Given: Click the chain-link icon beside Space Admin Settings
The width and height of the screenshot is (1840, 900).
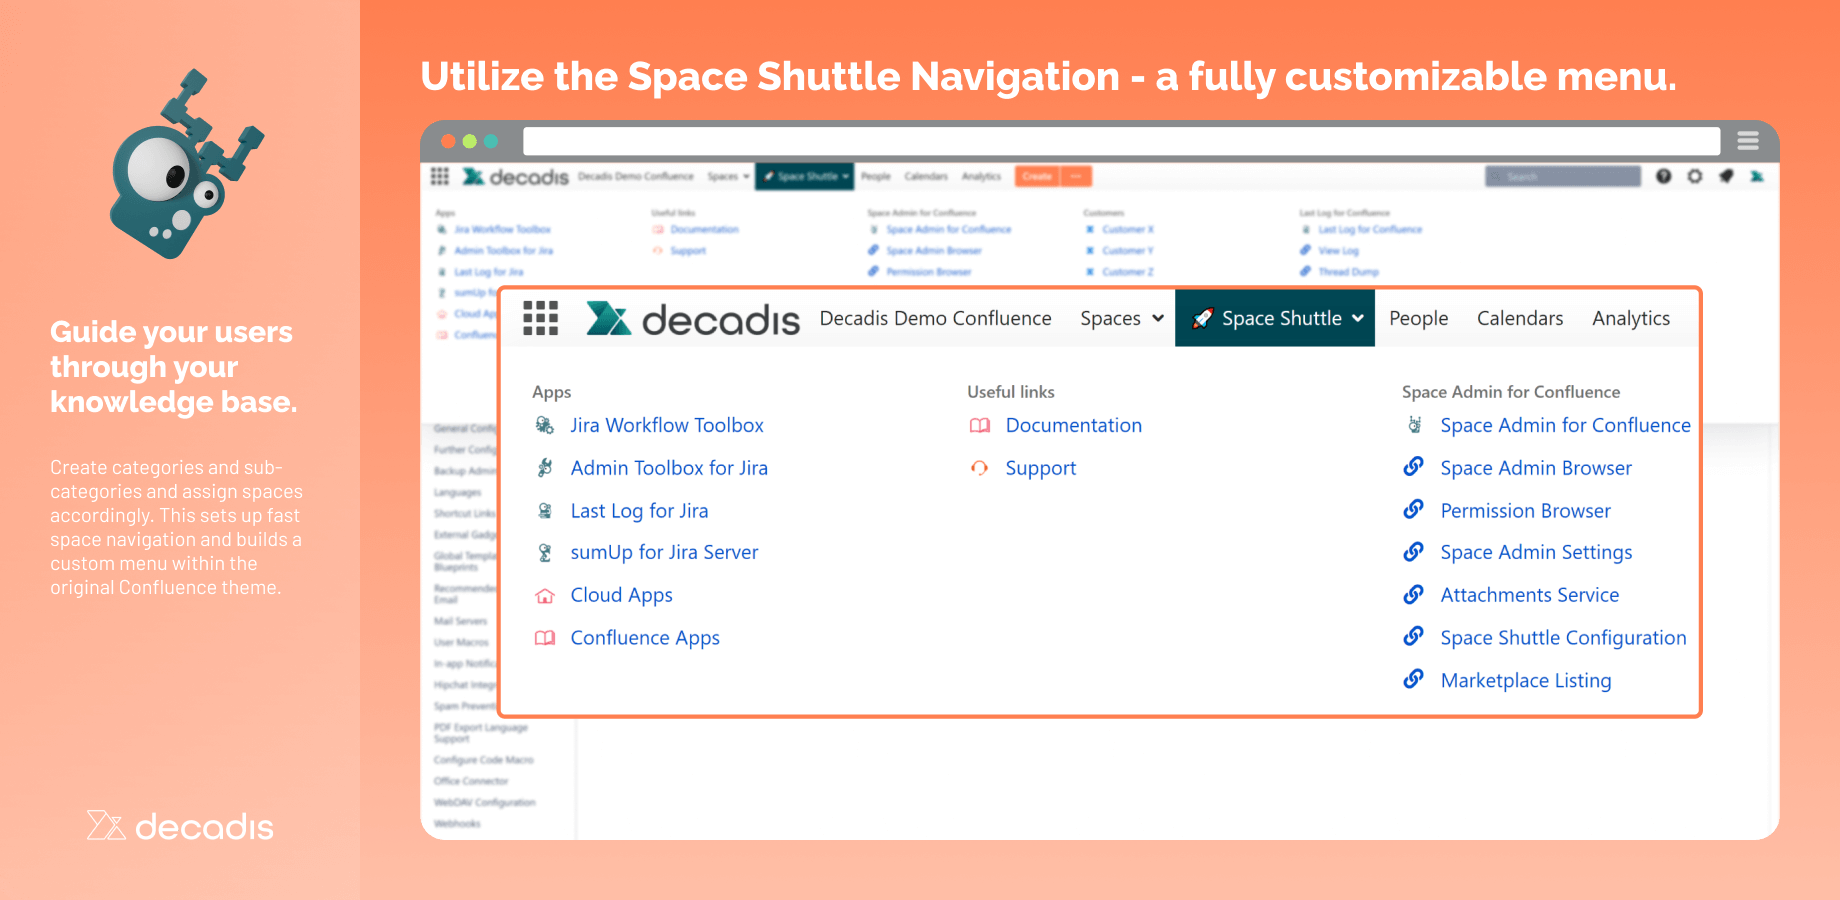Looking at the screenshot, I should [x=1414, y=552].
